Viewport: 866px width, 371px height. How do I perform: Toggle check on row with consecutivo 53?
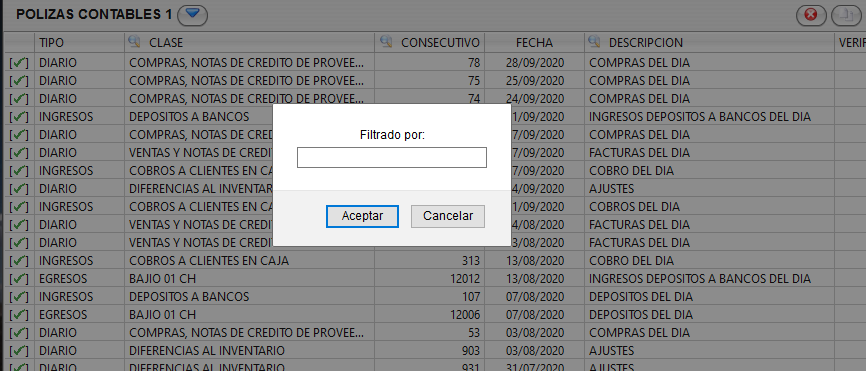click(x=19, y=333)
